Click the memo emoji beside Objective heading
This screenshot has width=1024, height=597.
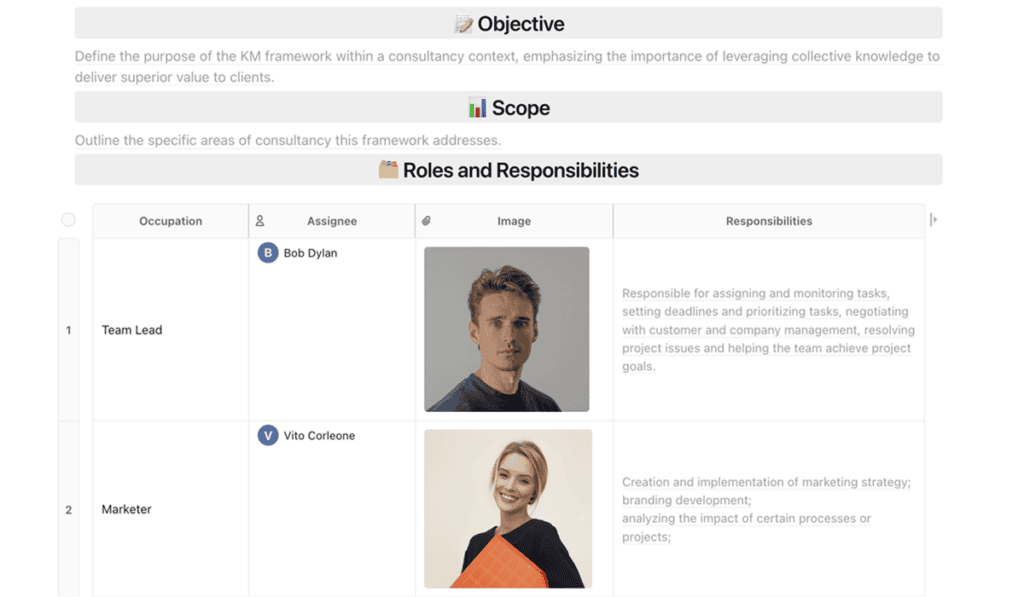(463, 24)
